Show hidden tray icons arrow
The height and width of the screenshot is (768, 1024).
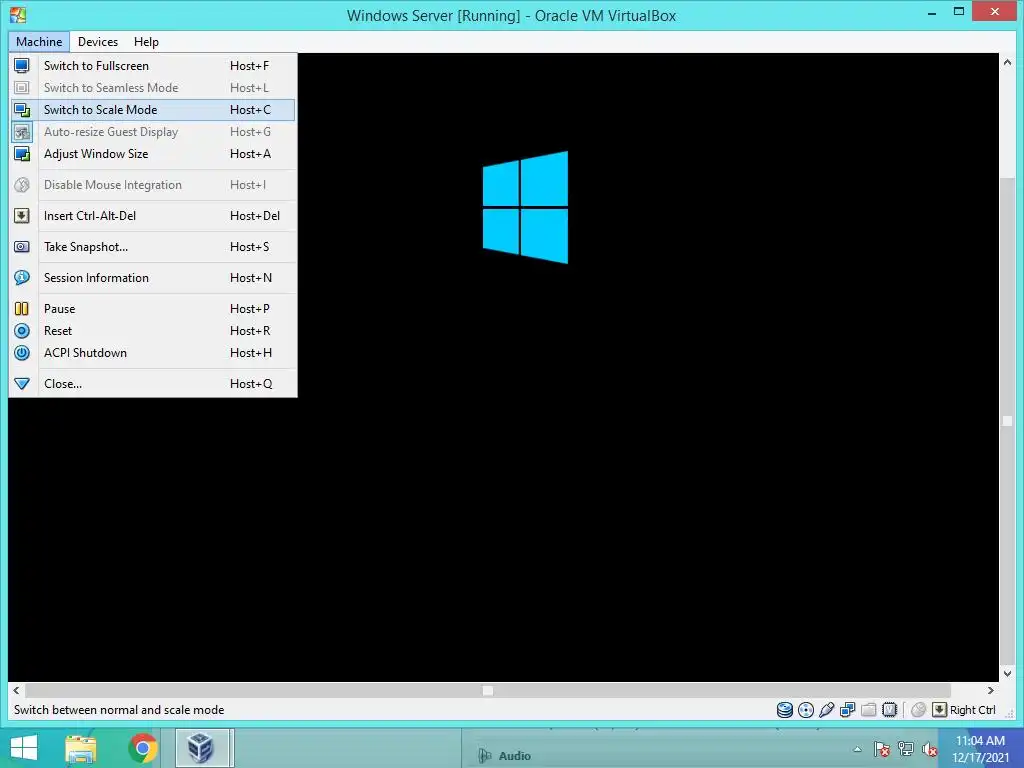(857, 750)
